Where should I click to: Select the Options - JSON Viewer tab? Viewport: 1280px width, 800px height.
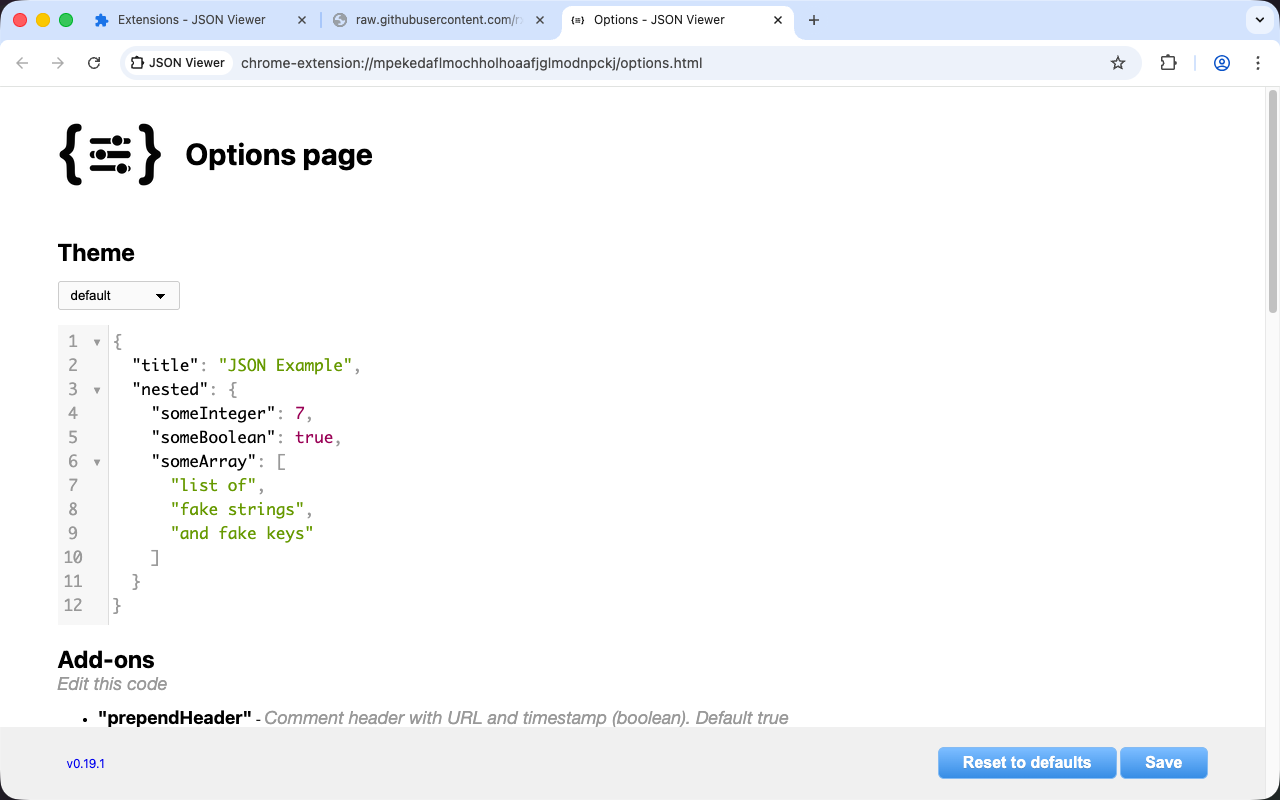coord(676,20)
